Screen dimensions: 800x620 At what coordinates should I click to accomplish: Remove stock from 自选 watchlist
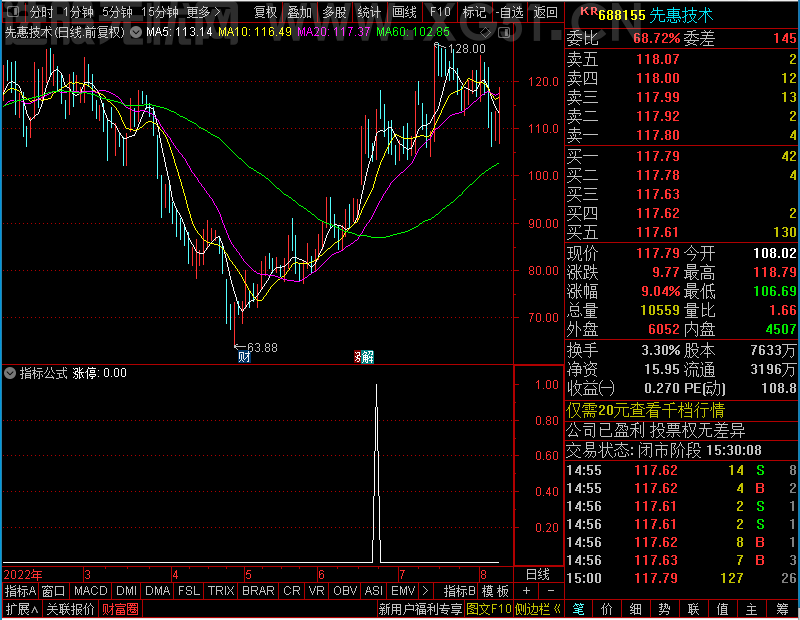[x=510, y=12]
